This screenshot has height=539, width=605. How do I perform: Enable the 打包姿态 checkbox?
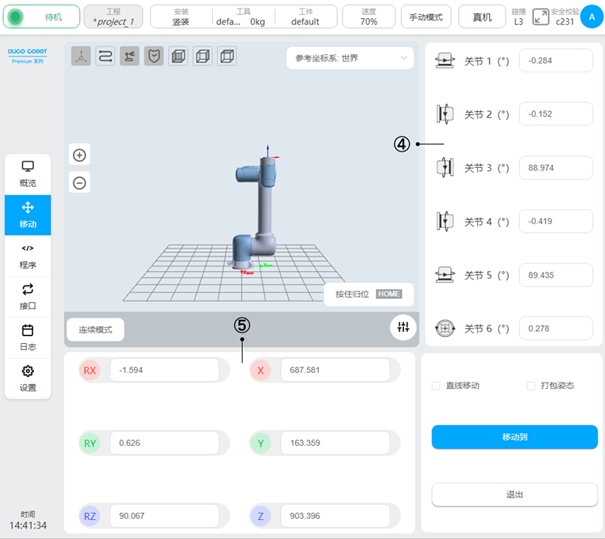[x=531, y=385]
